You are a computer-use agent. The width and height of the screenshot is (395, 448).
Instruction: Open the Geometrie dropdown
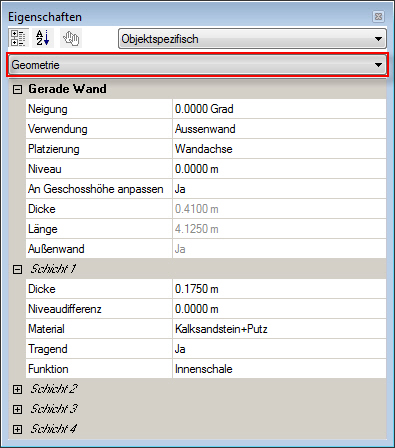point(197,65)
